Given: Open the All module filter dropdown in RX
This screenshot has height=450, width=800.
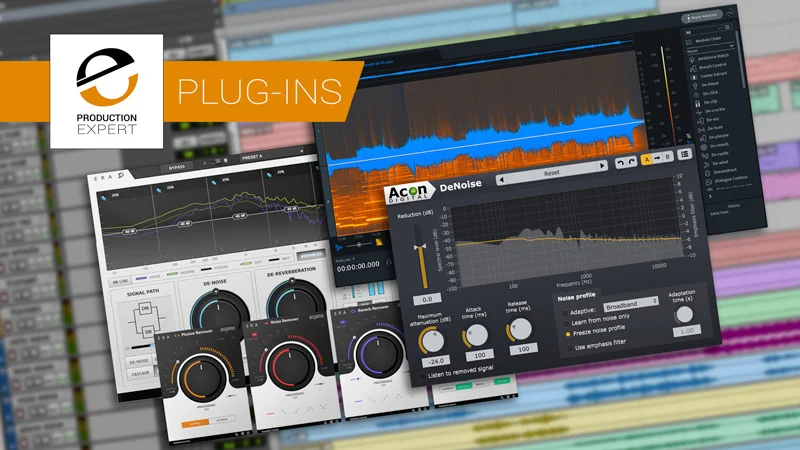Looking at the screenshot, I should (704, 32).
